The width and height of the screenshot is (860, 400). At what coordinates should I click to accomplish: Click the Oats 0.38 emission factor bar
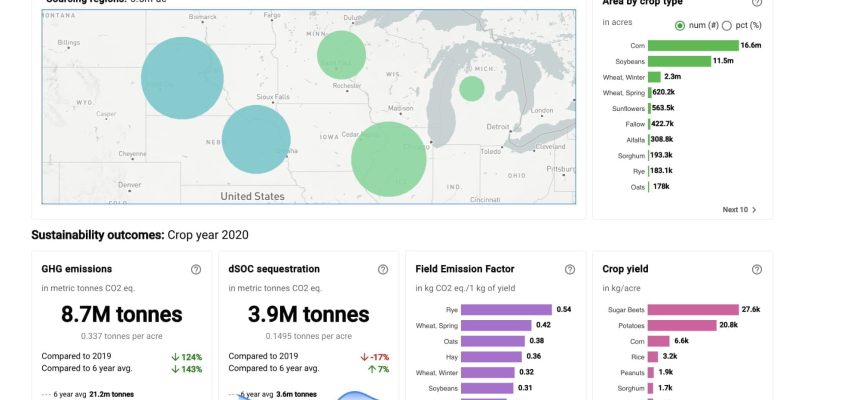493,341
